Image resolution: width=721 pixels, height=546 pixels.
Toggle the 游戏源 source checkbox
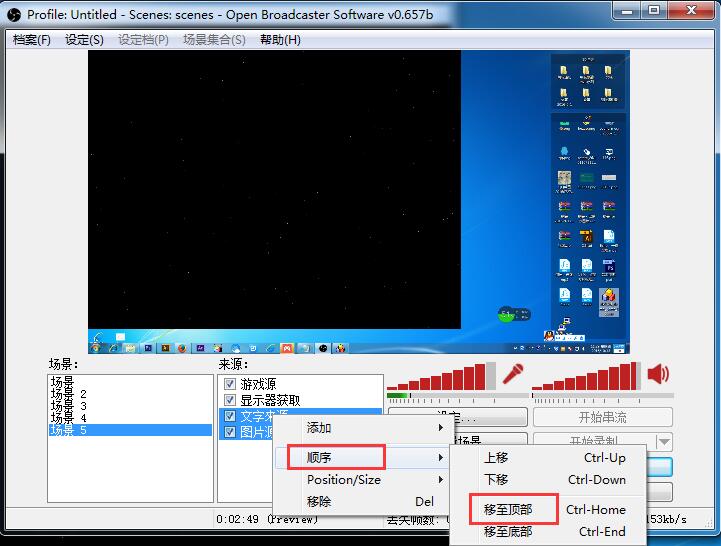230,384
